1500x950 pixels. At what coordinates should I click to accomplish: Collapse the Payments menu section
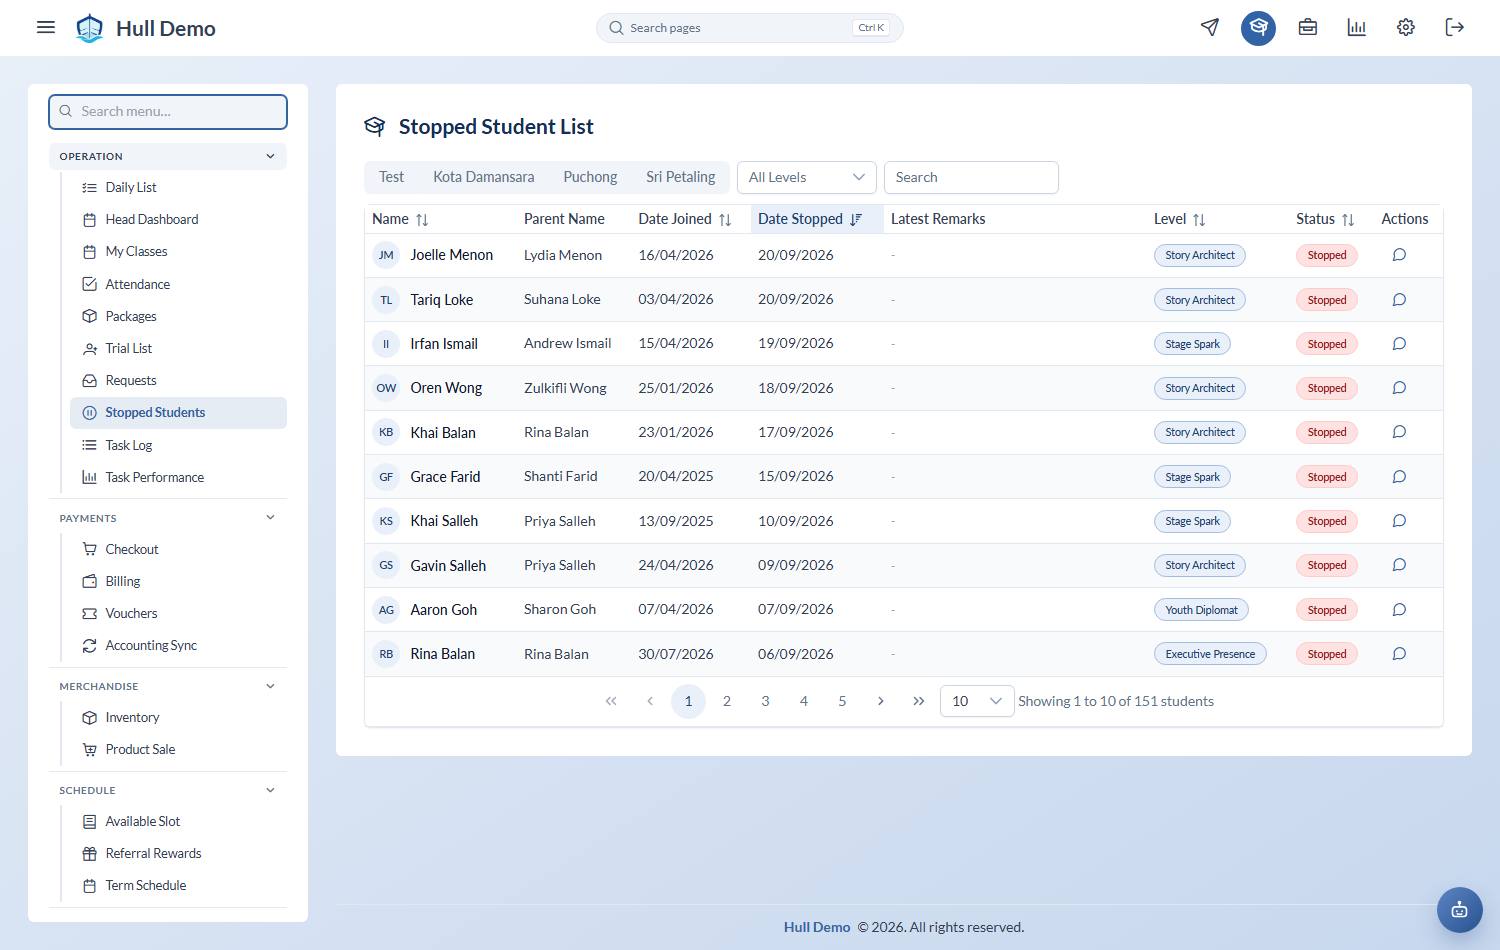tap(168, 518)
